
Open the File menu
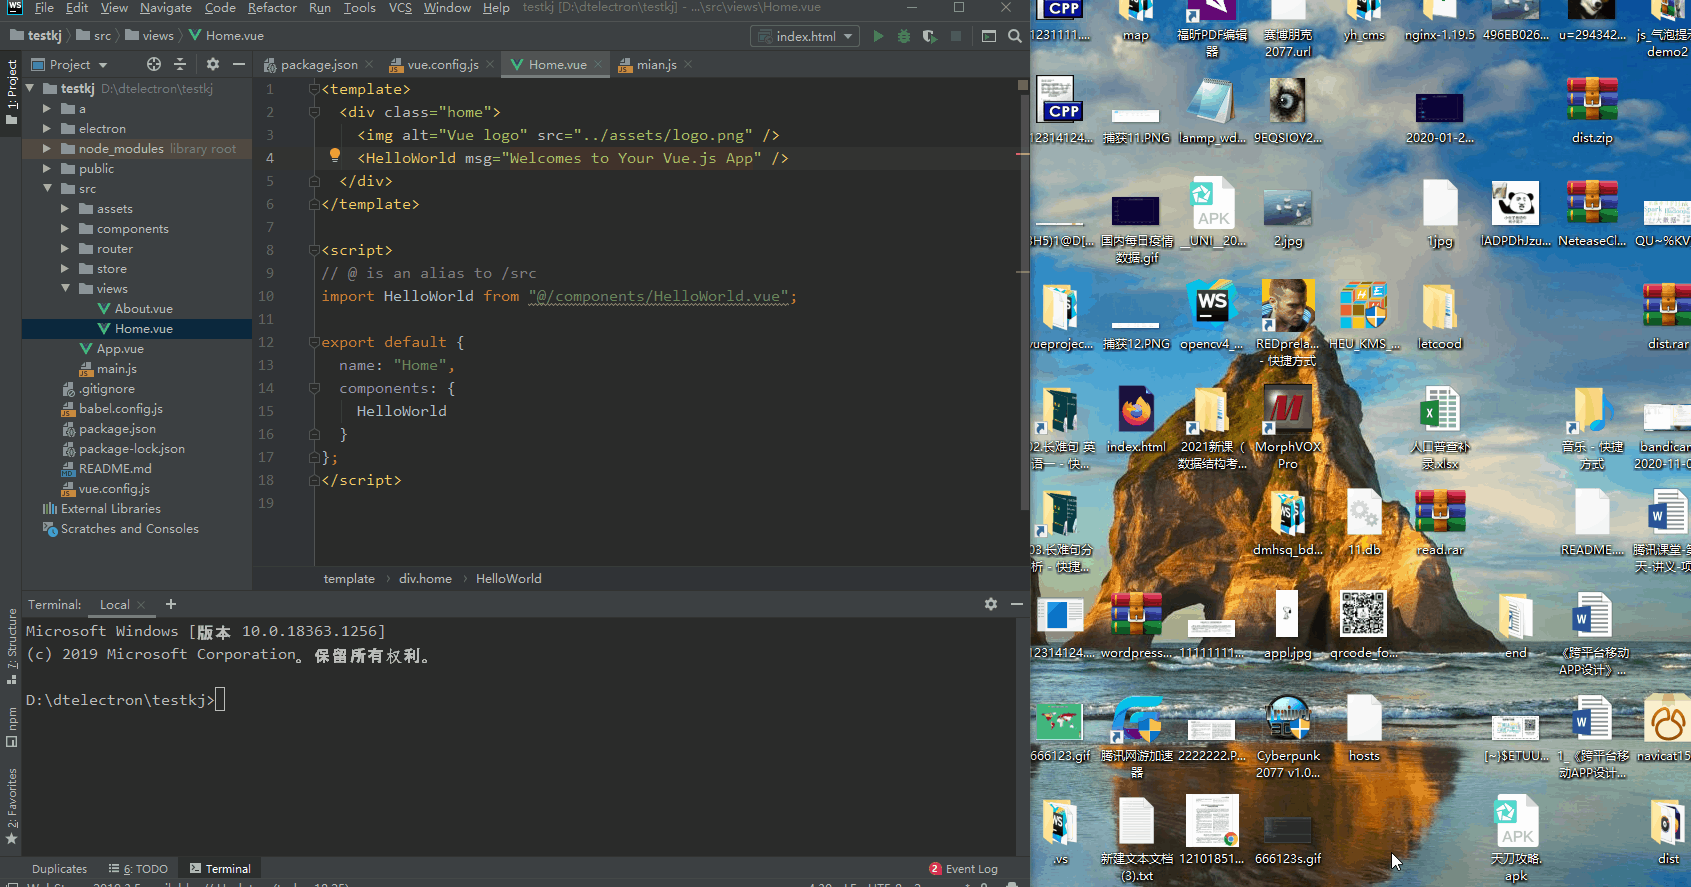coord(44,8)
